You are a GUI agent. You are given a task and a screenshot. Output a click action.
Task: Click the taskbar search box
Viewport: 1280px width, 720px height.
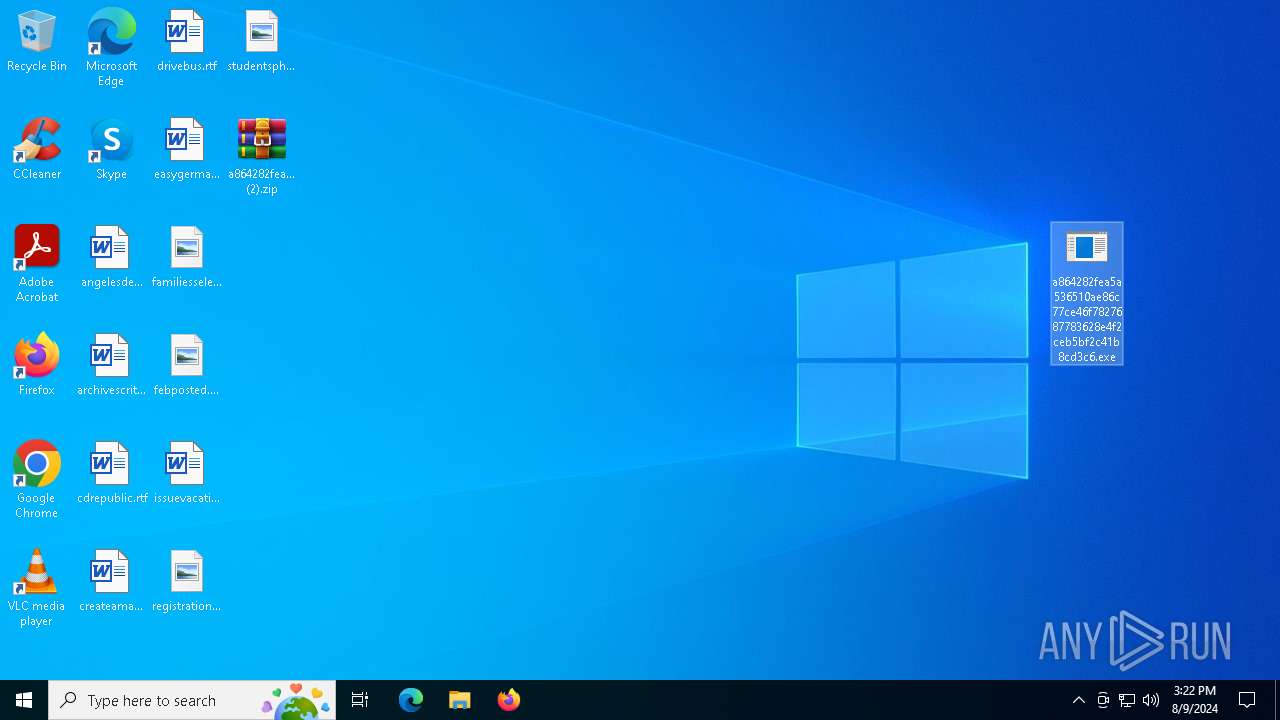pyautogui.click(x=192, y=700)
